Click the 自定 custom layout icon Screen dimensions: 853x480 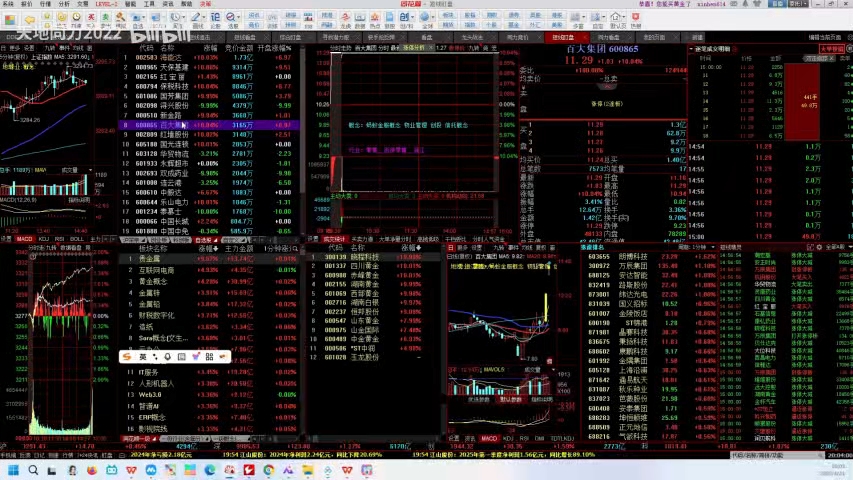click(x=596, y=21)
